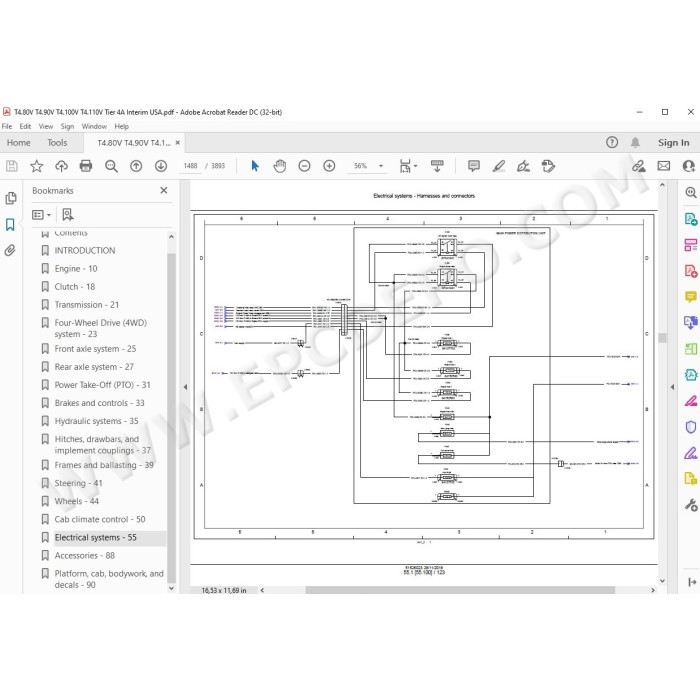Viewport: 700px width, 700px height.
Task: Open bookmarks options dropdown menu
Action: tap(42, 215)
